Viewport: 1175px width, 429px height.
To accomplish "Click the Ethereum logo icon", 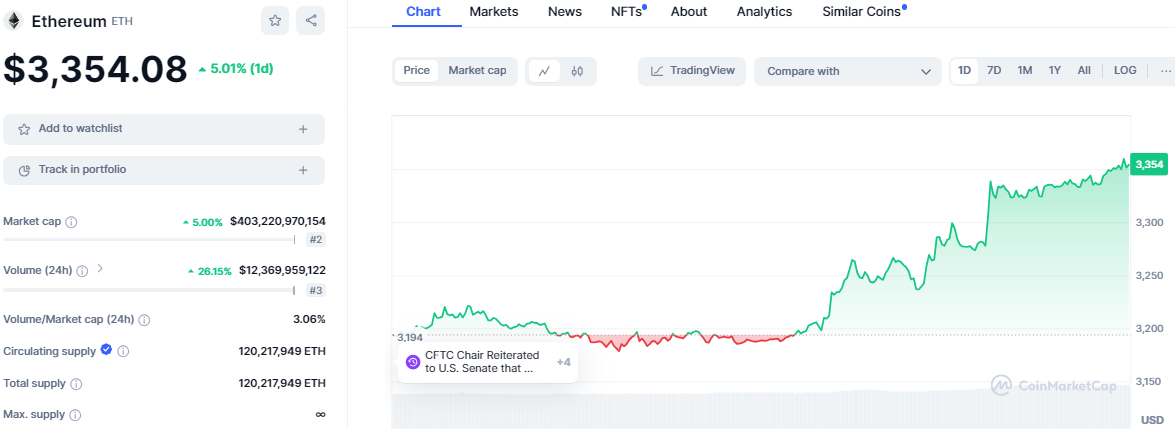I will [x=13, y=21].
